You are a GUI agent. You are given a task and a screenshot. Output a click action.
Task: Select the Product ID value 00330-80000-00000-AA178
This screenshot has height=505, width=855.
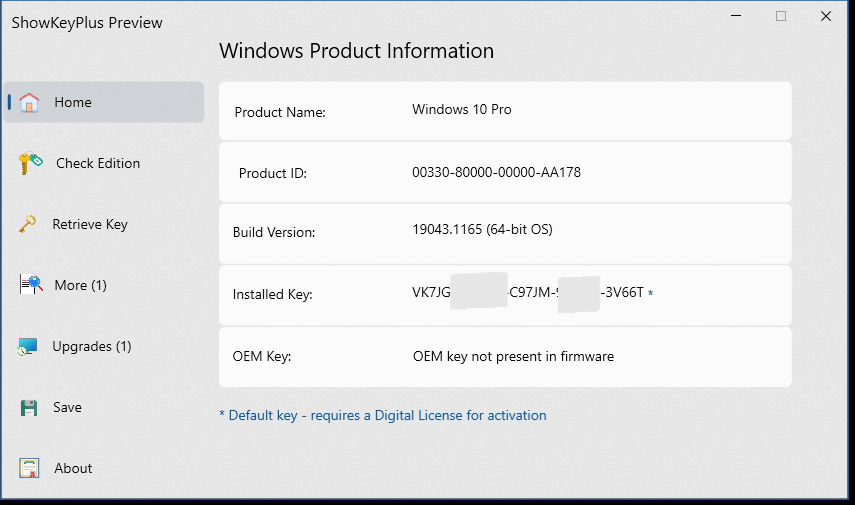click(x=496, y=172)
